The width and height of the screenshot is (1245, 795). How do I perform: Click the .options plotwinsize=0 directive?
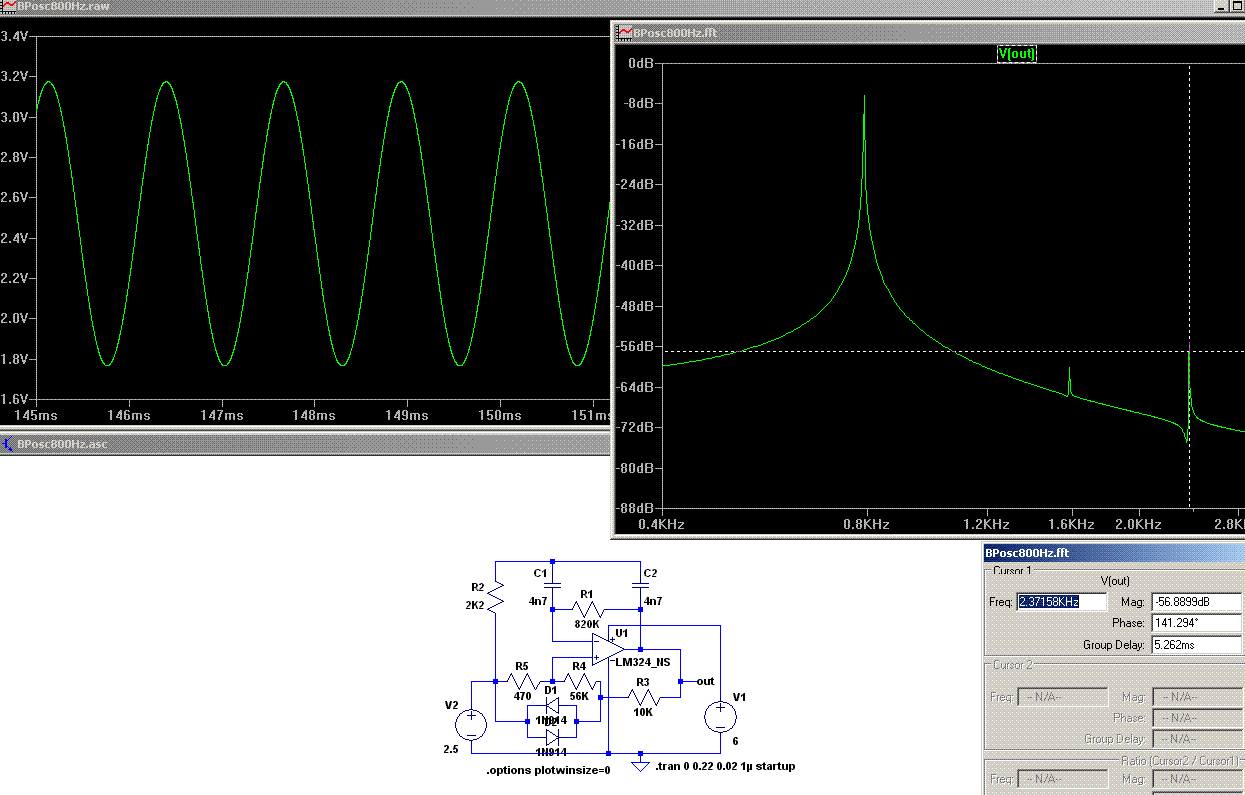click(x=547, y=770)
